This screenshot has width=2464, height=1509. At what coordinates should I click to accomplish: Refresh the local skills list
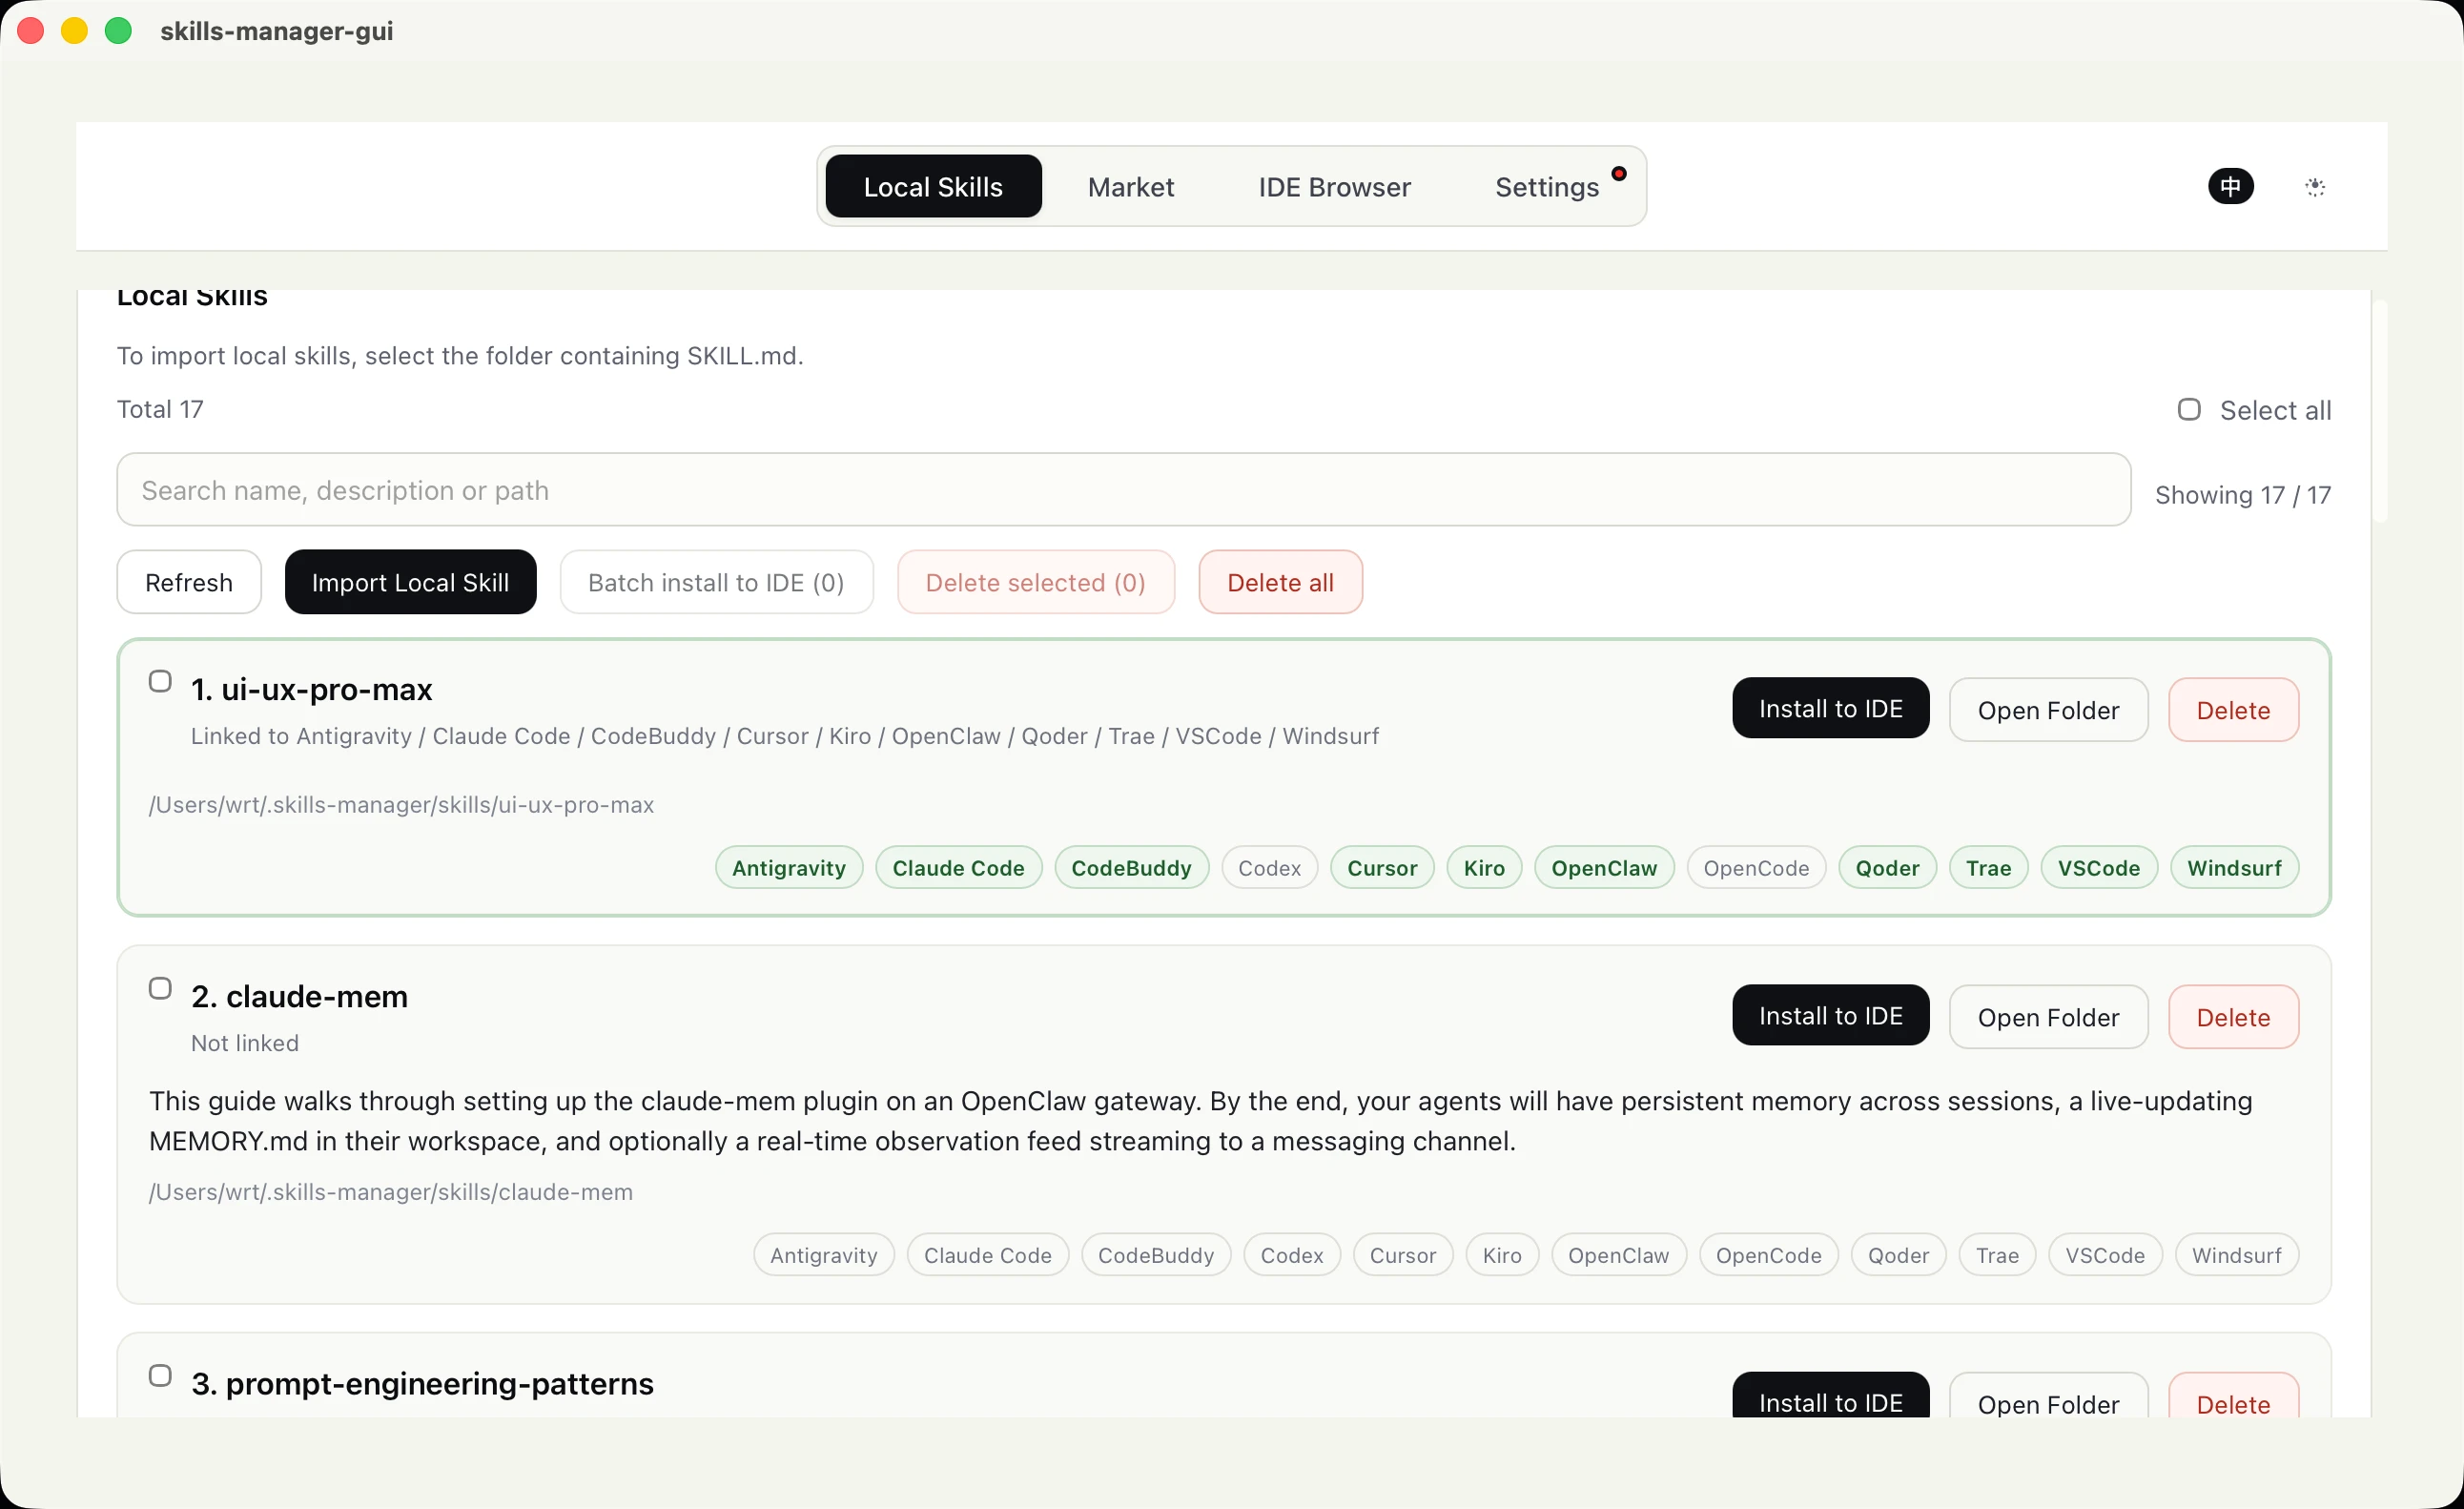tap(189, 582)
